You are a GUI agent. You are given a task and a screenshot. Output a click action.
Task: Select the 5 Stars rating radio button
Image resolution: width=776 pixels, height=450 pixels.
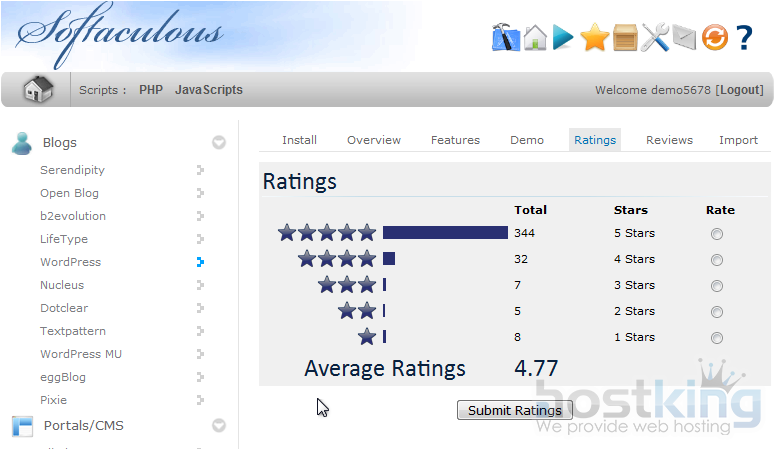tap(717, 234)
